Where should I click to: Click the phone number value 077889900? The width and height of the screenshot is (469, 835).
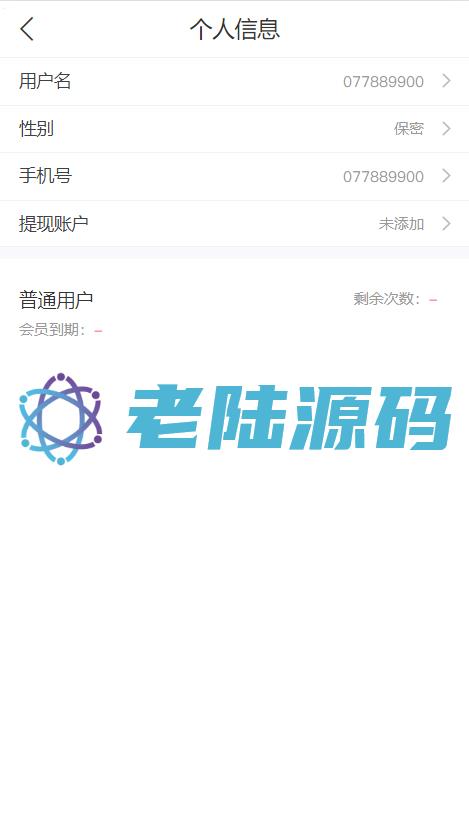[x=383, y=176]
